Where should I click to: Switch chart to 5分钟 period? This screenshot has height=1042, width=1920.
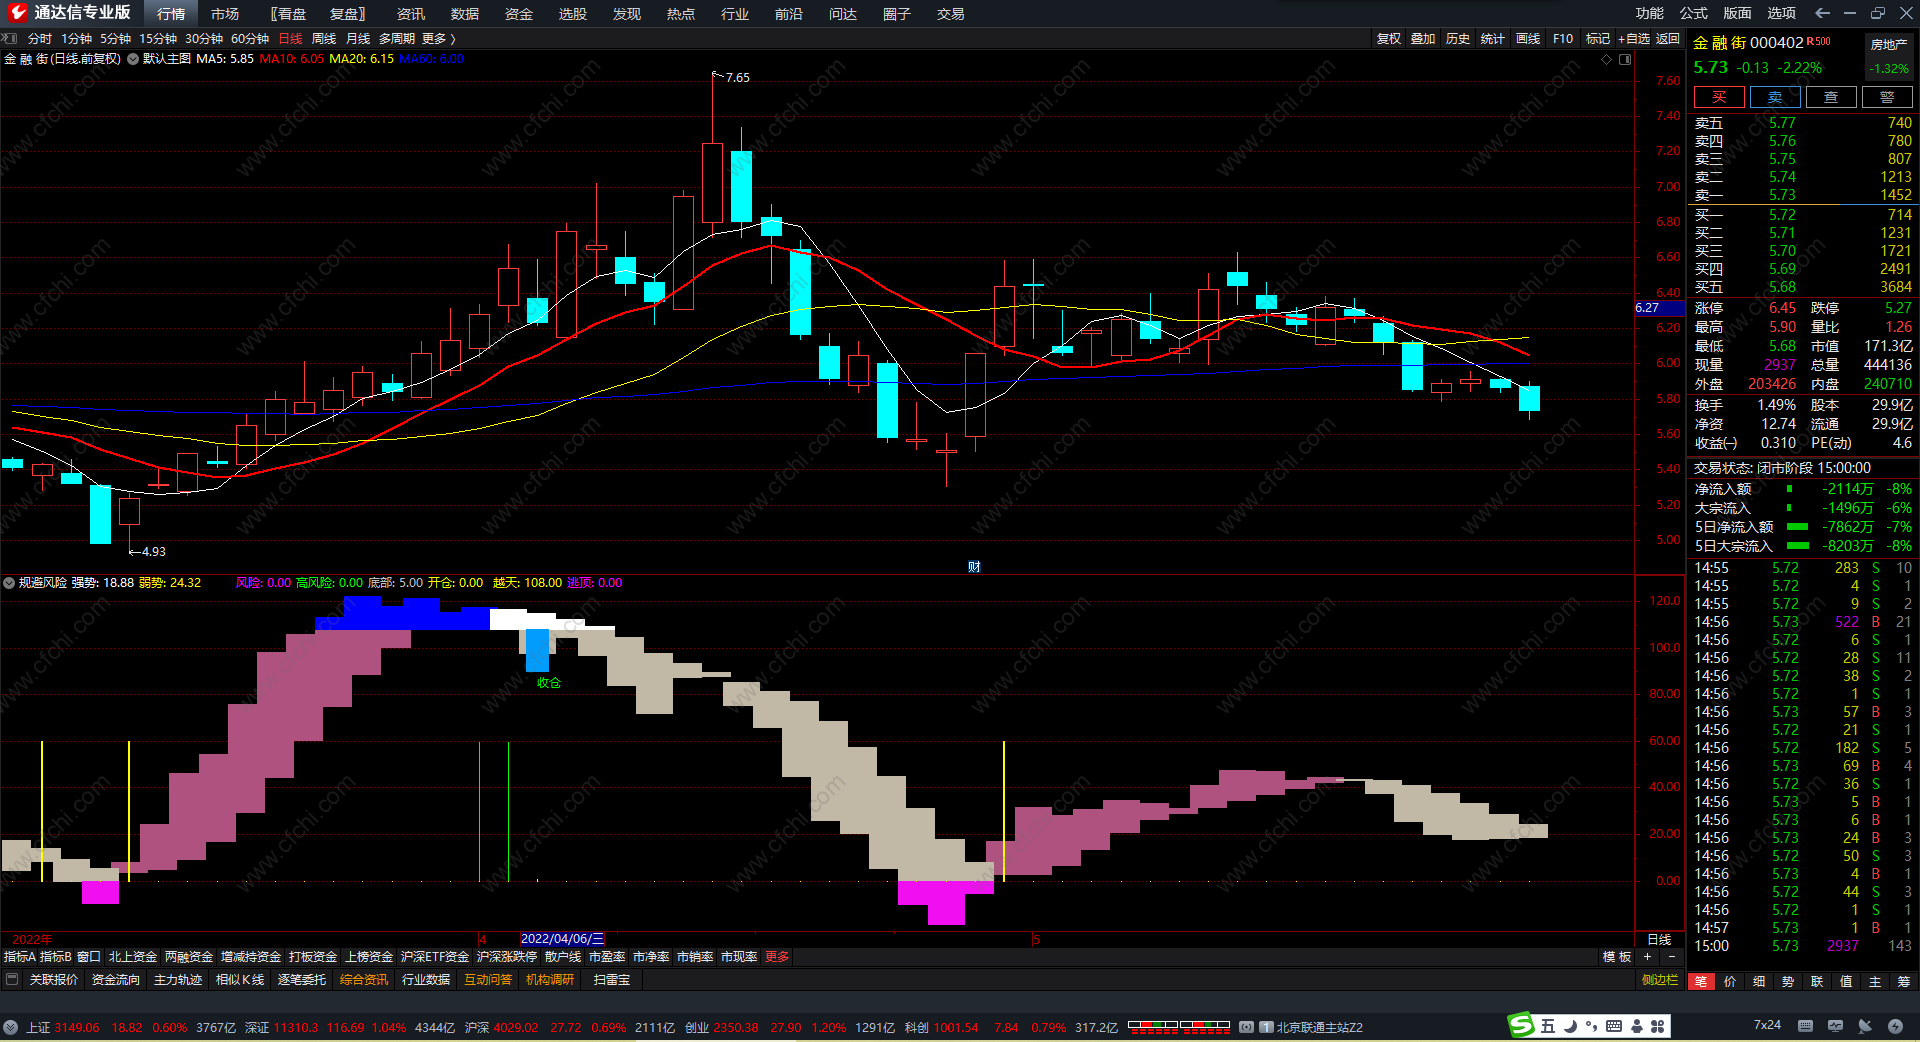pos(115,39)
